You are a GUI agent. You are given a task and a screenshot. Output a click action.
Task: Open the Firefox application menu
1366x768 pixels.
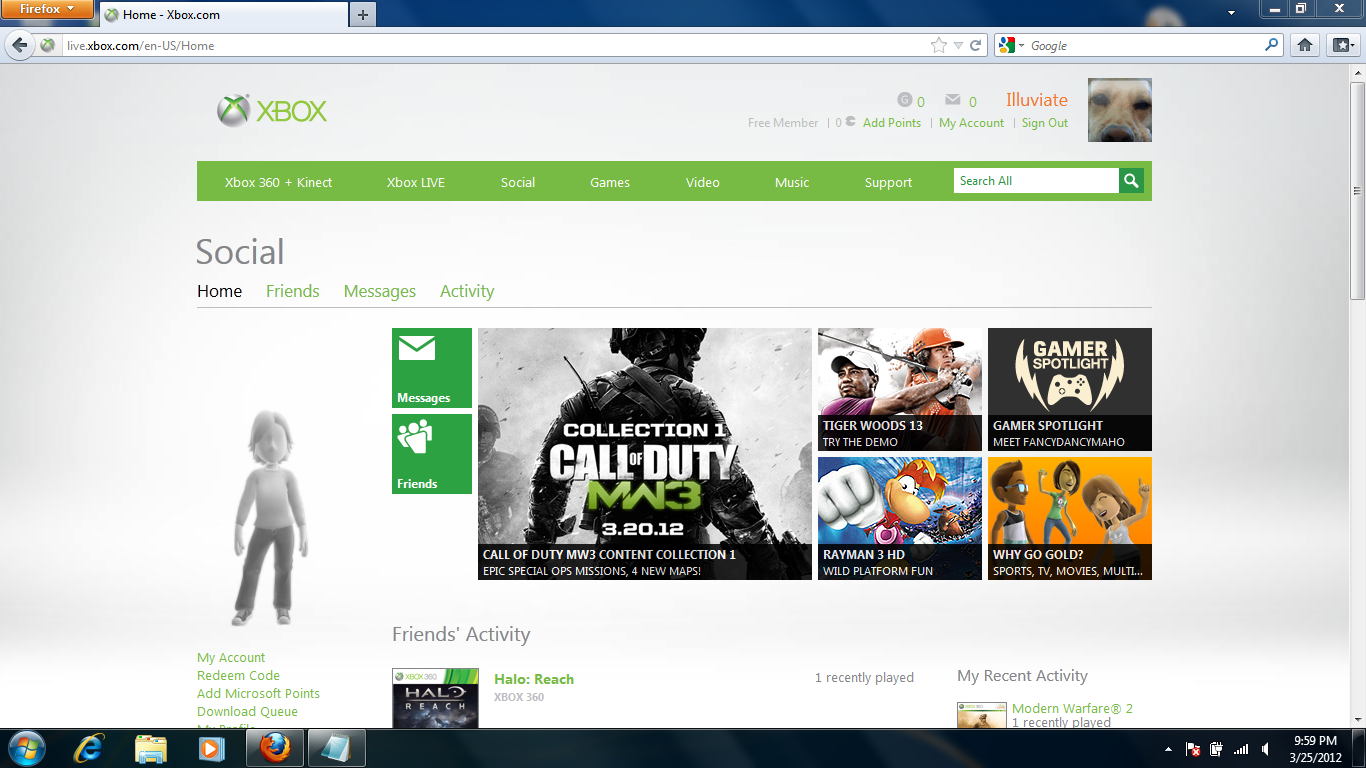[47, 9]
